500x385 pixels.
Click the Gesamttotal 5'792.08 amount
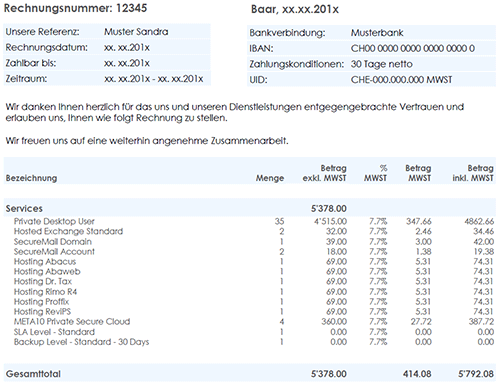[476, 374]
